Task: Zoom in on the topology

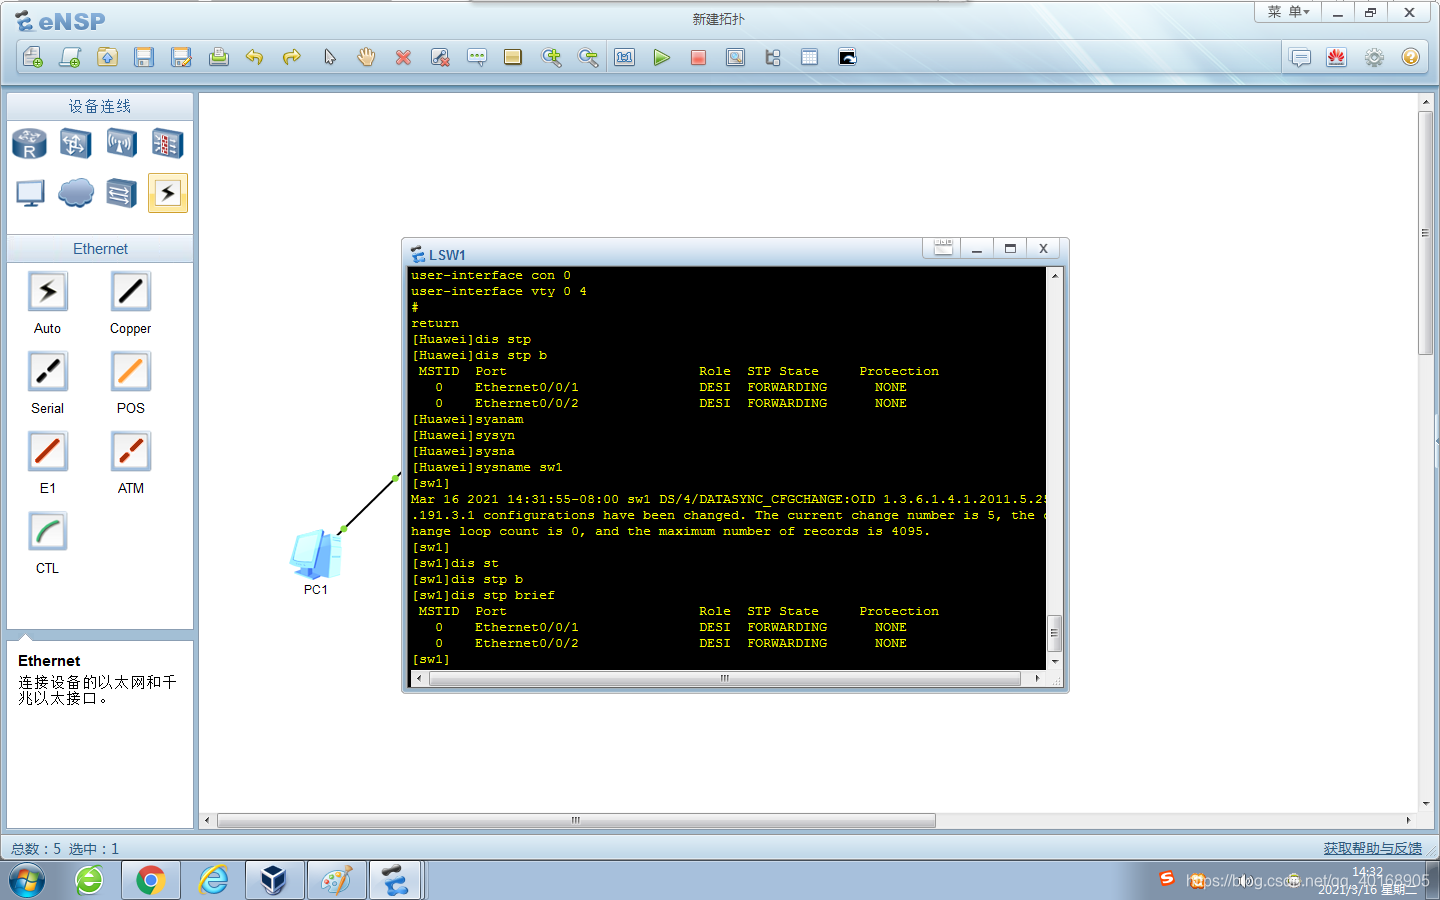Action: pyautogui.click(x=551, y=57)
